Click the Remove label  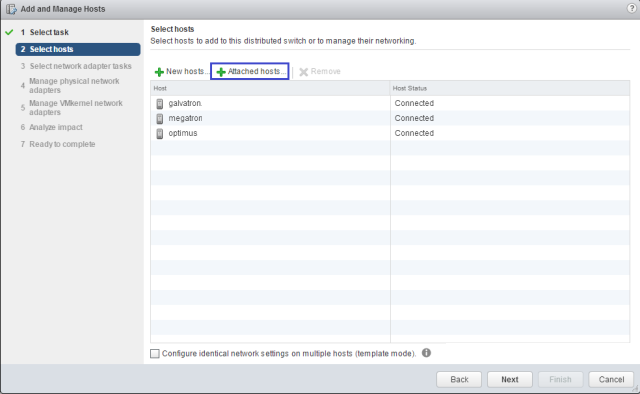[x=325, y=71]
